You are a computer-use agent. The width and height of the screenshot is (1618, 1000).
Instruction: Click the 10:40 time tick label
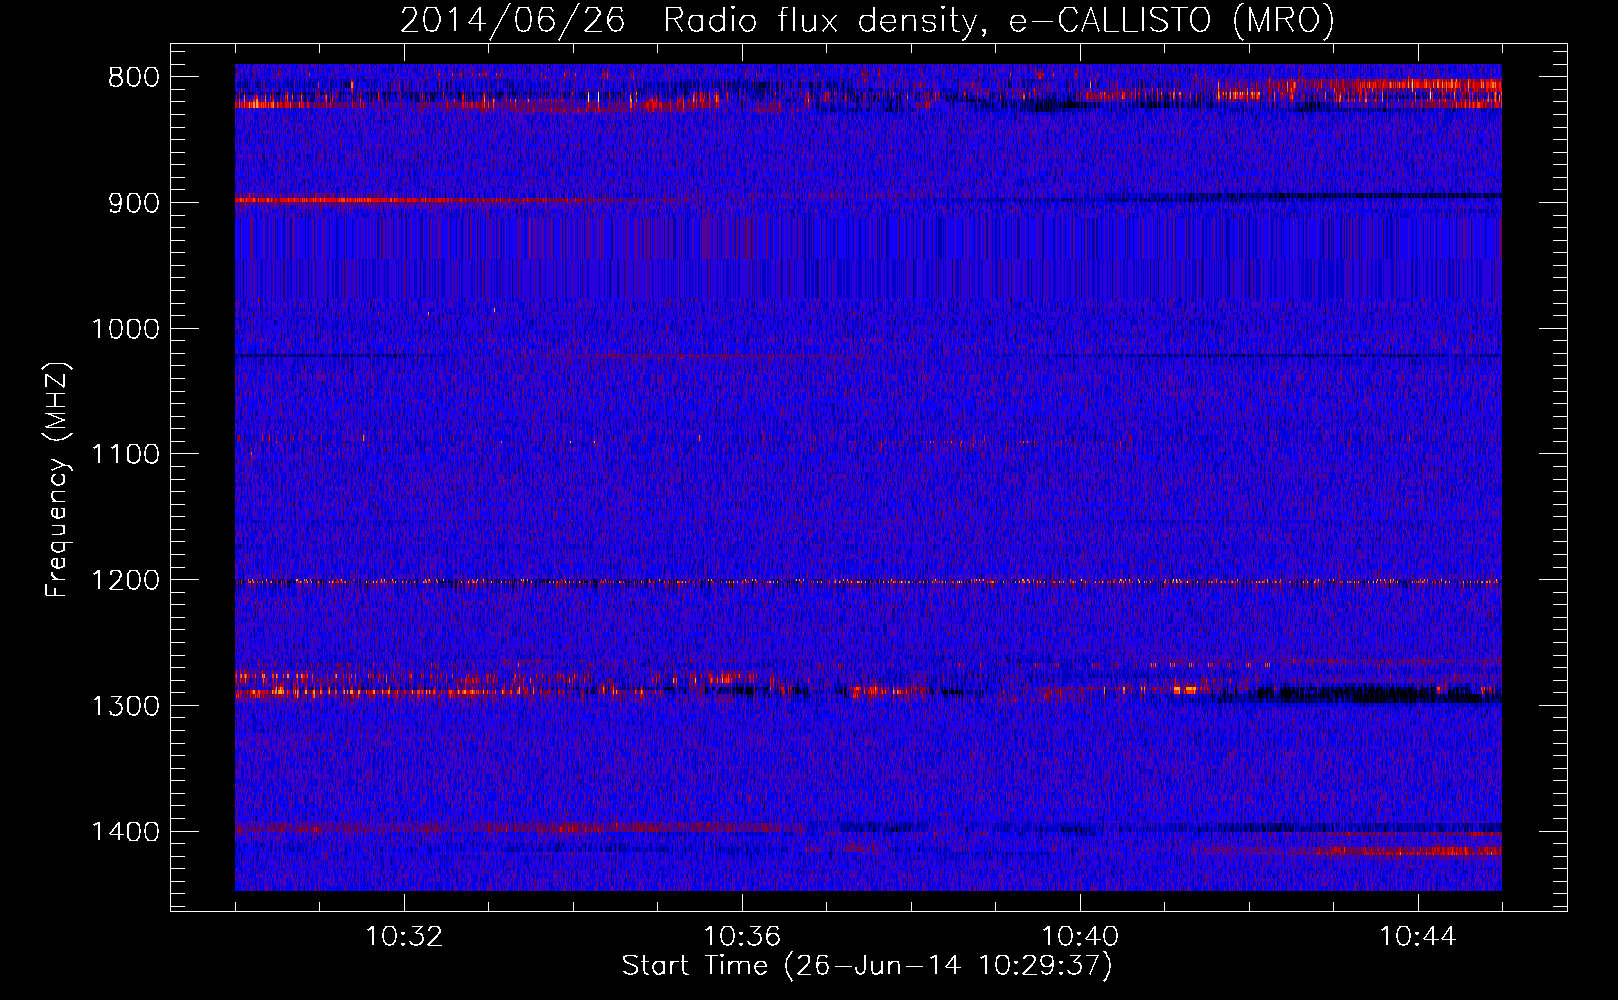tap(1080, 937)
